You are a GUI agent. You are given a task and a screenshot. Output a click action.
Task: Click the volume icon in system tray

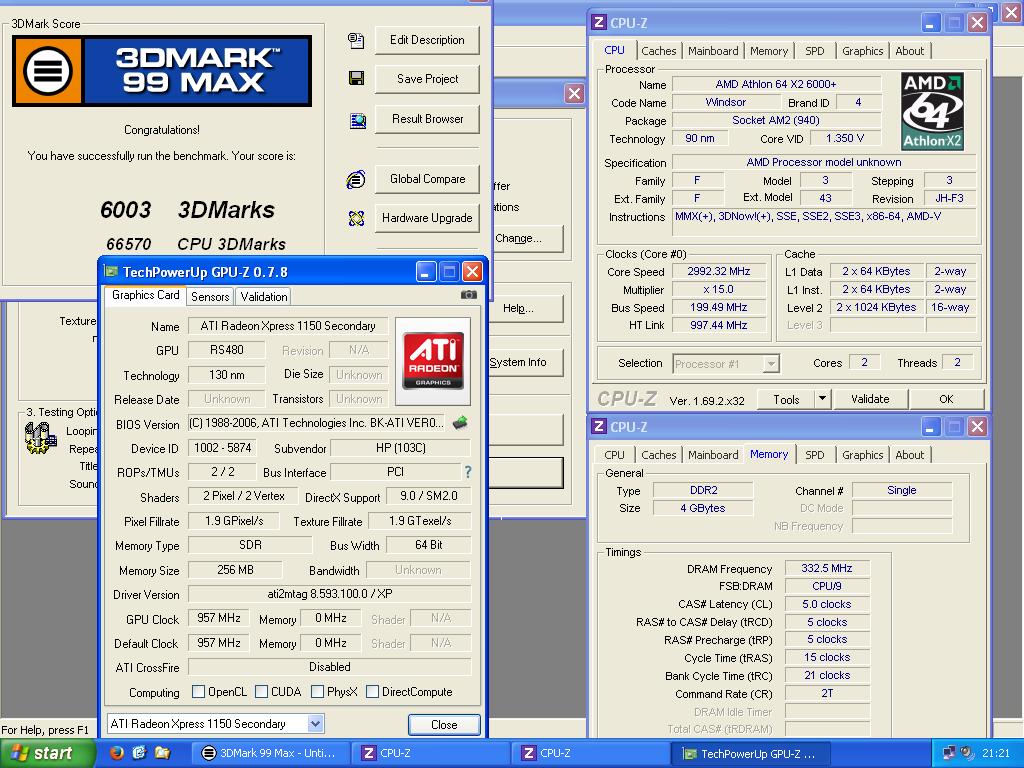tap(967, 753)
